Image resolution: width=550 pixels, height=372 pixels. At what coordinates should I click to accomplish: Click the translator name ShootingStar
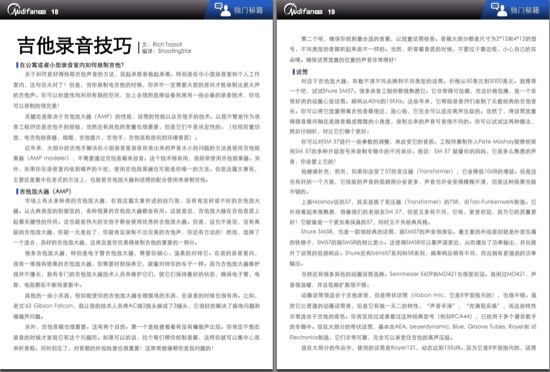point(175,51)
